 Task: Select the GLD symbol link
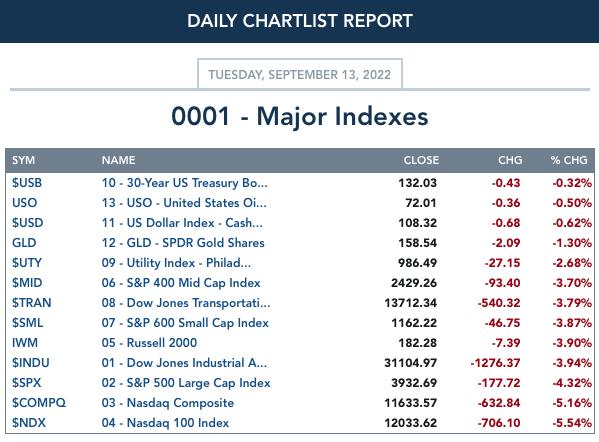point(24,243)
